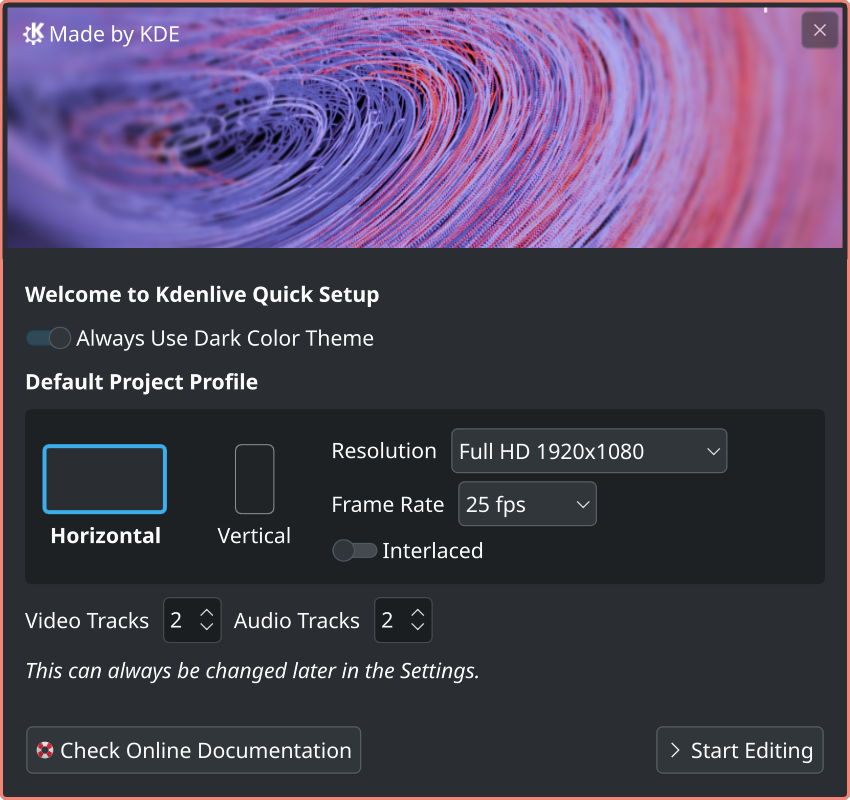Click the lifebuoy help icon
The width and height of the screenshot is (850, 800).
(x=45, y=750)
